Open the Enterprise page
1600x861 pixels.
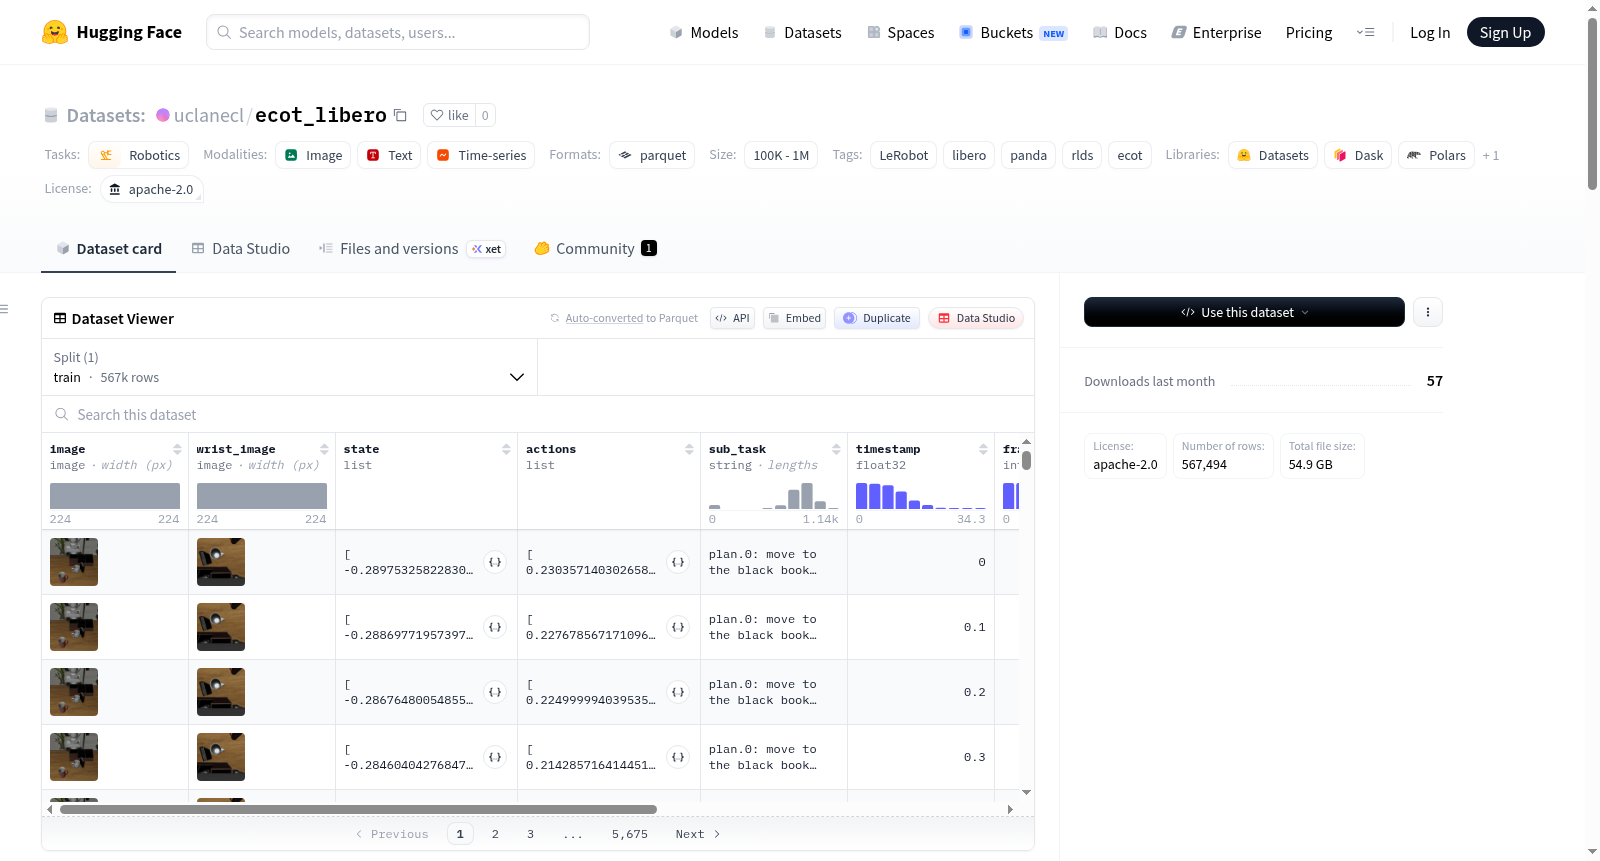tap(1216, 32)
